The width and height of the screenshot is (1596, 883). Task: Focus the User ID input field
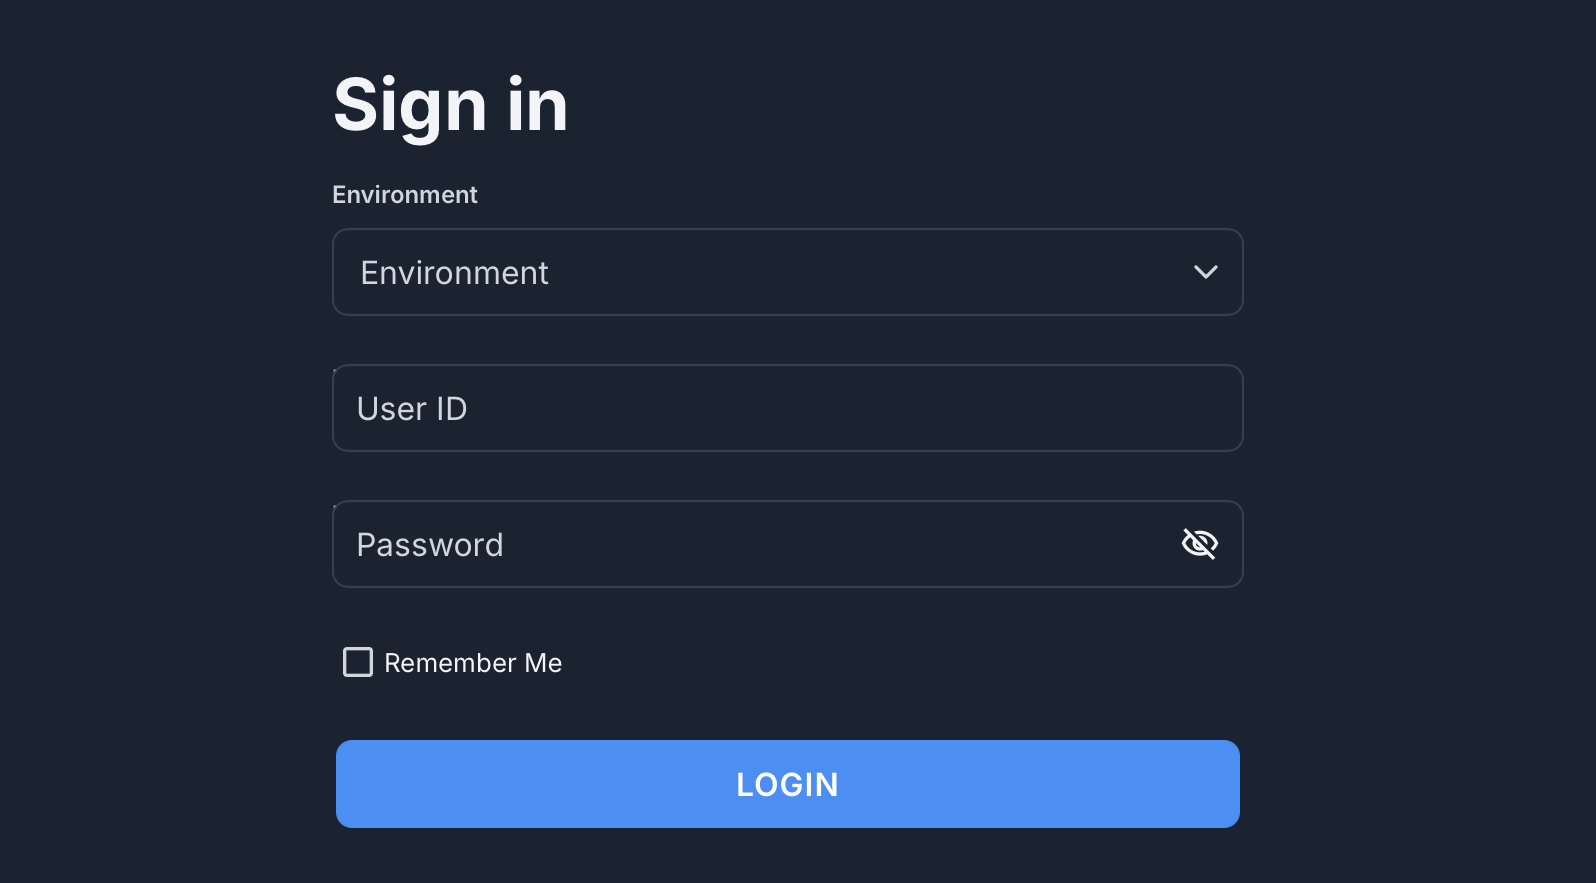pyautogui.click(x=788, y=408)
